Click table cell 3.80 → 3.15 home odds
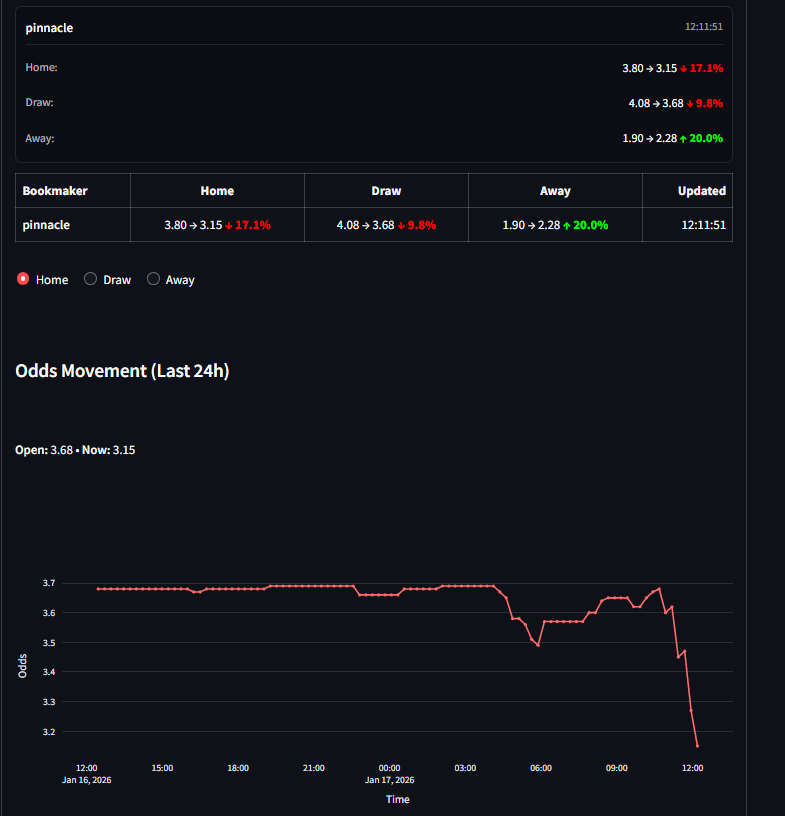The image size is (785, 816). click(x=217, y=225)
